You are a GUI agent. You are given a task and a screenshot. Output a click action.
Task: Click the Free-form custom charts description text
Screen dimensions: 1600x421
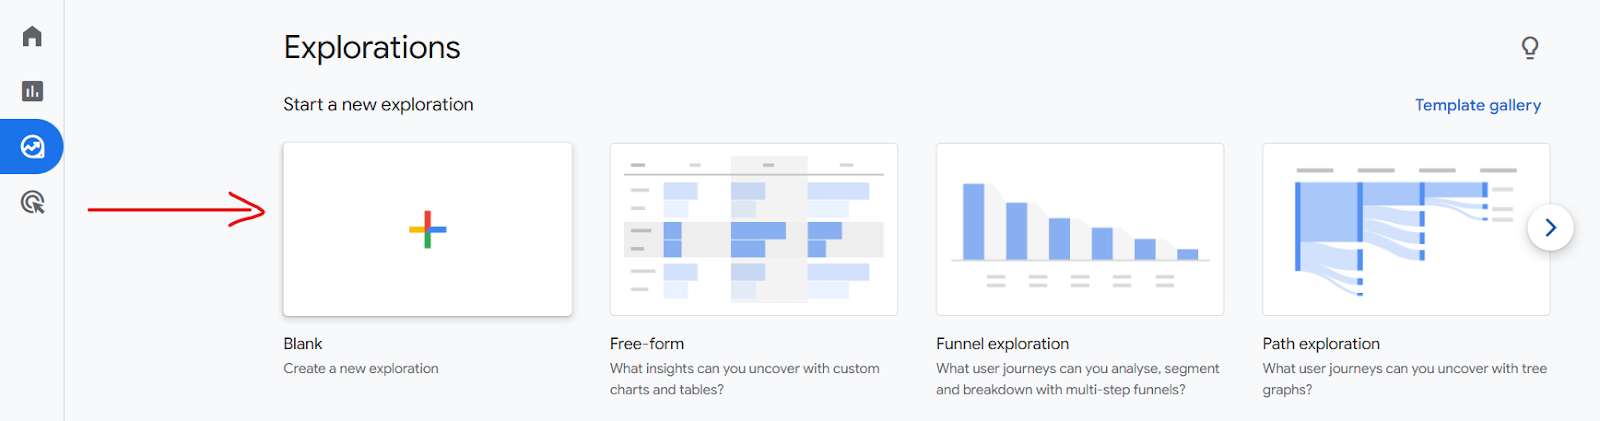click(x=745, y=379)
